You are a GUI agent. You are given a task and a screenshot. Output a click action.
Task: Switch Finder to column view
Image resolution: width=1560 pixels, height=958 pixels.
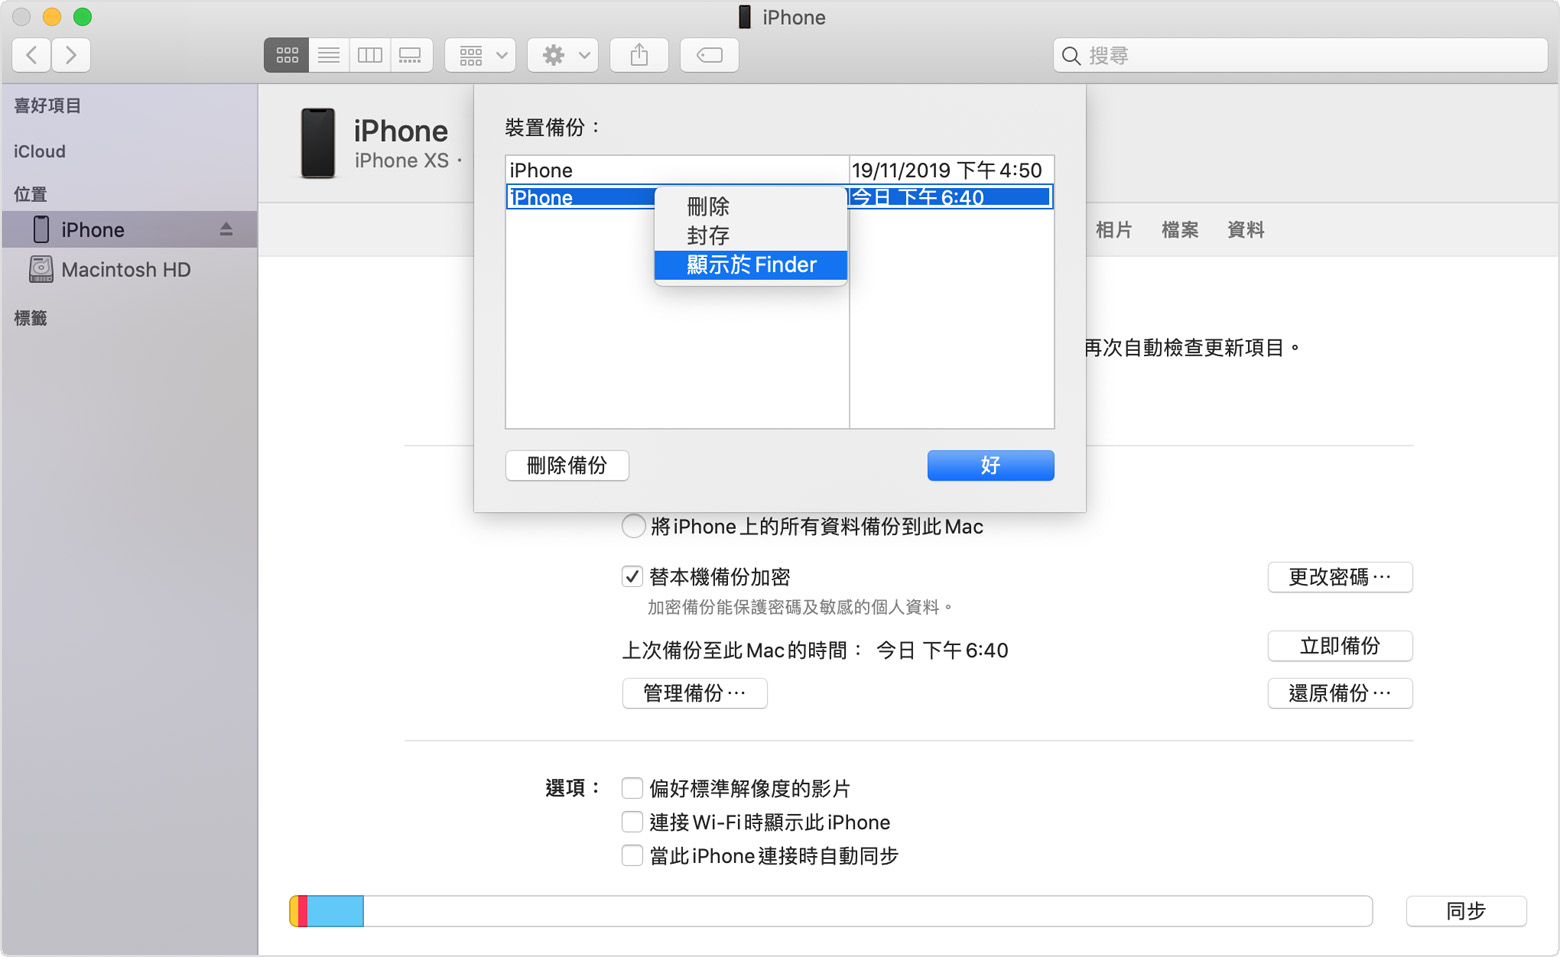click(370, 55)
